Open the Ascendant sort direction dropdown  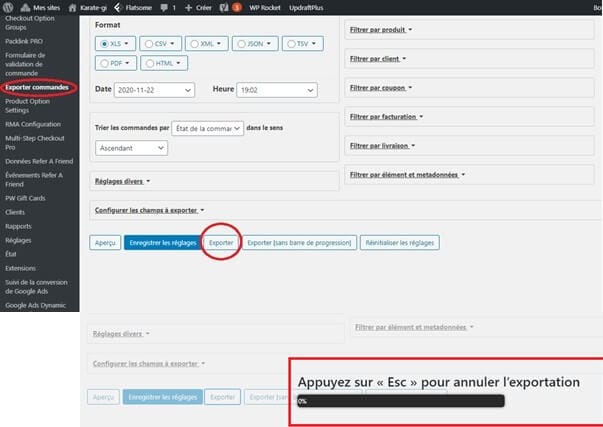tap(132, 148)
